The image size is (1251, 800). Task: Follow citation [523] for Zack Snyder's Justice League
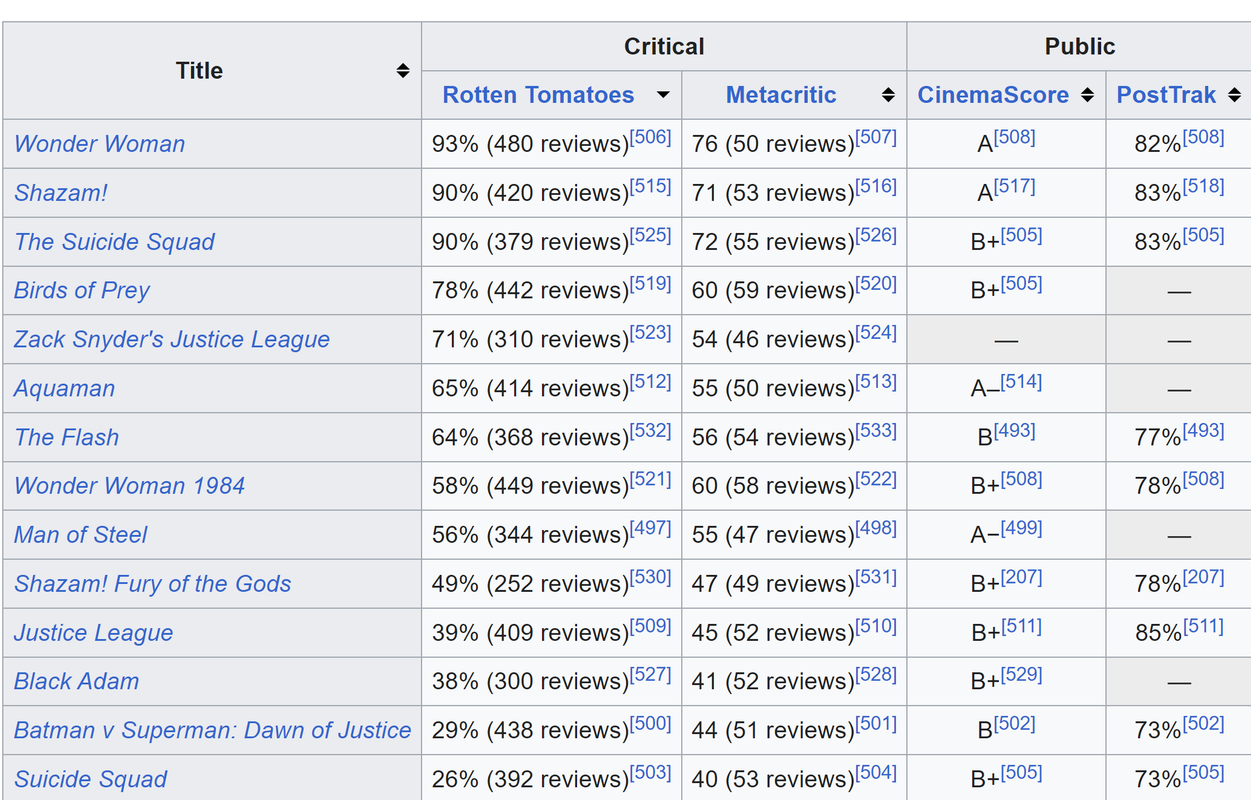pyautogui.click(x=650, y=333)
